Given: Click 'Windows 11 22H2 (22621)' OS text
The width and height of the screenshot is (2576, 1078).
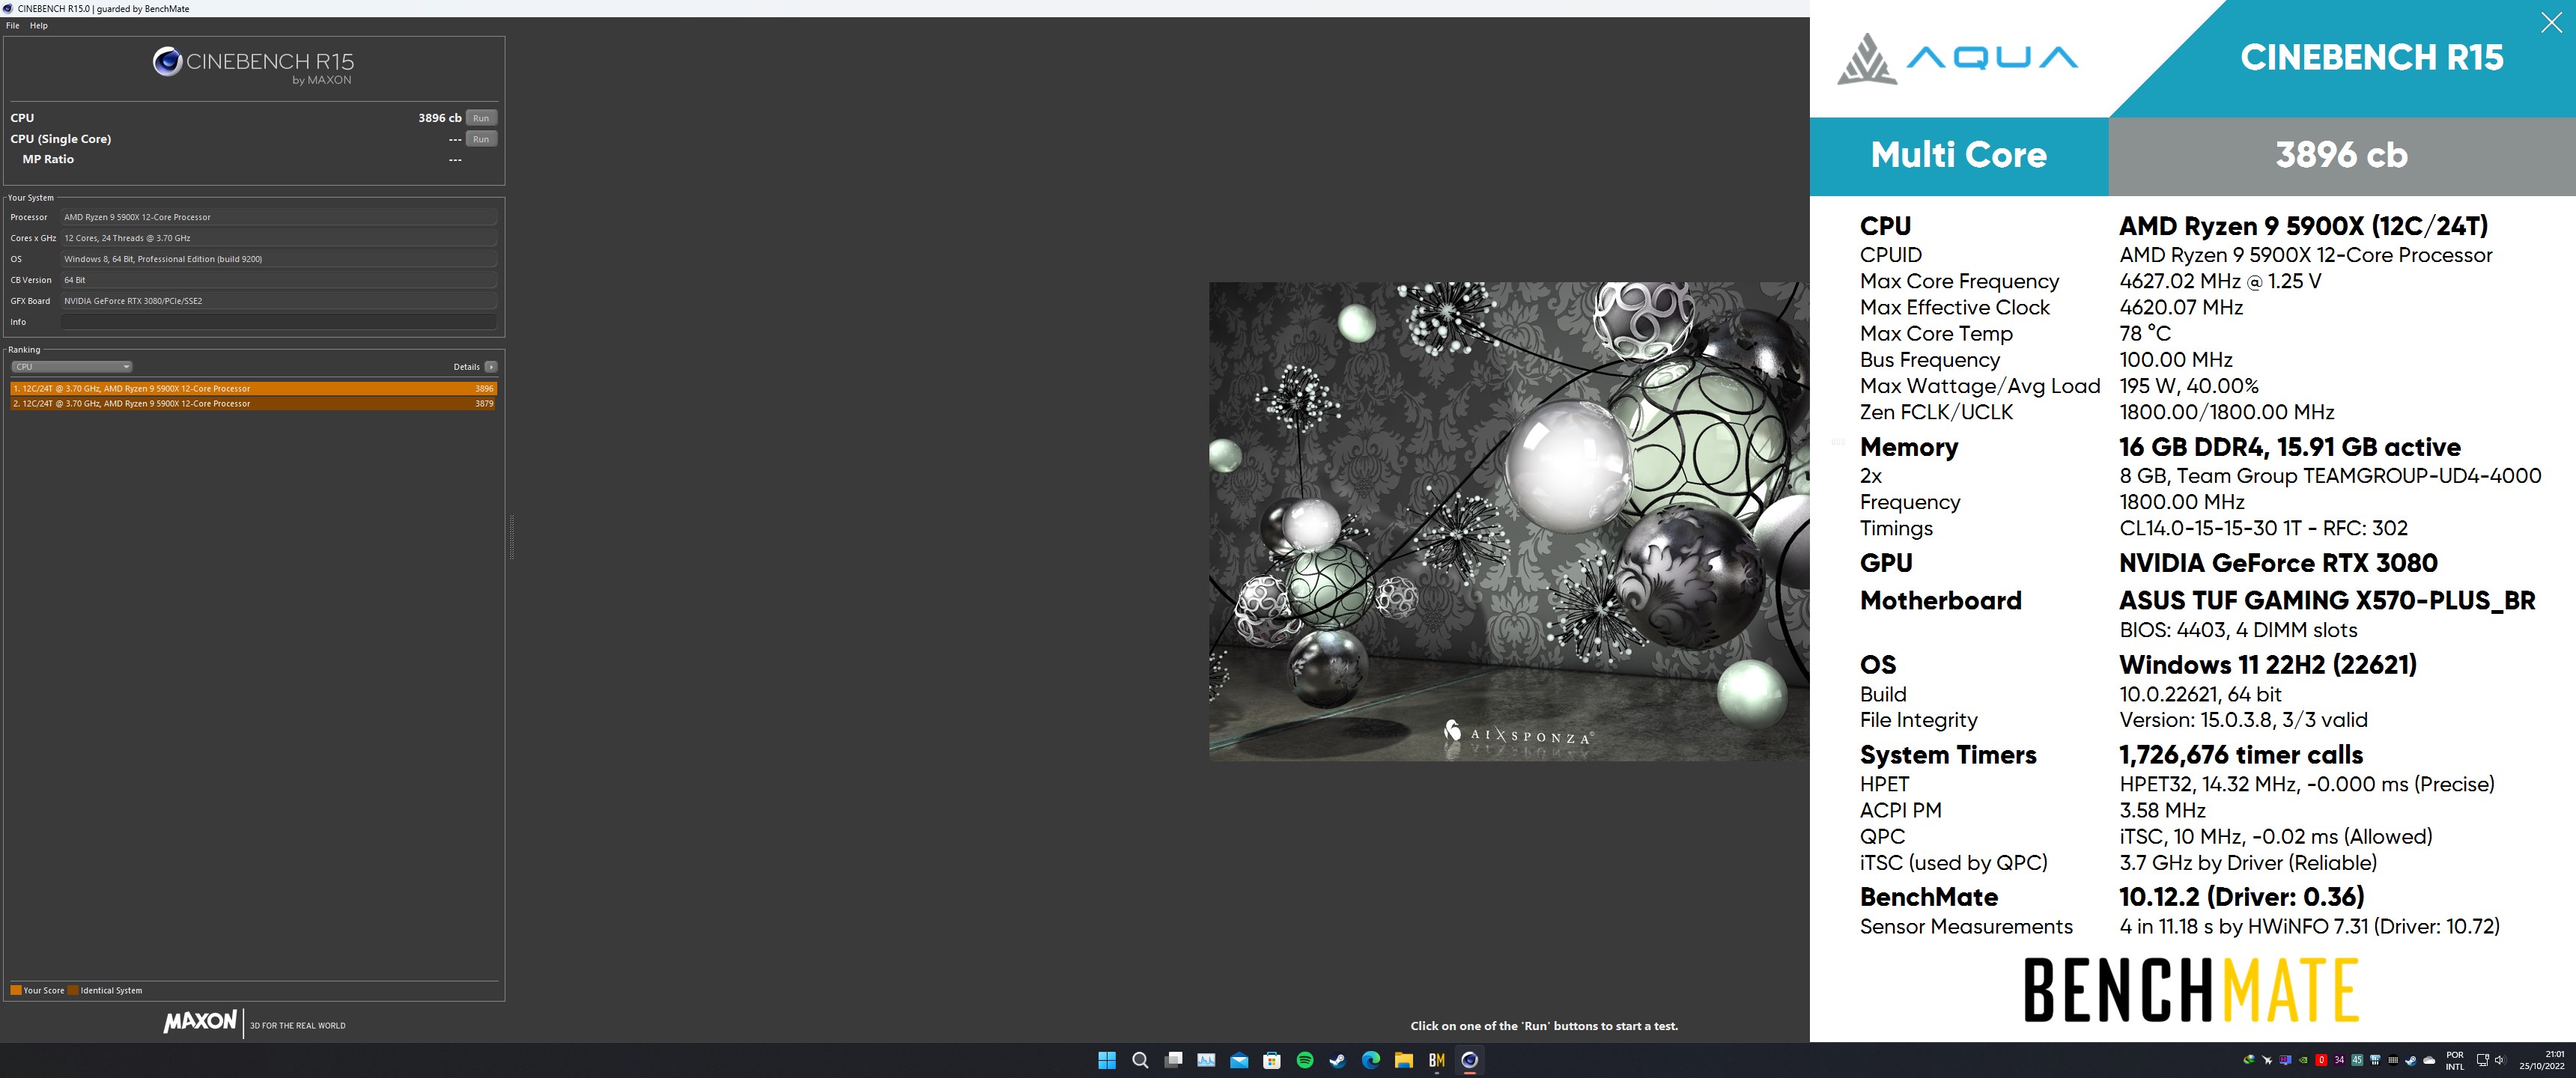Looking at the screenshot, I should tap(2268, 665).
